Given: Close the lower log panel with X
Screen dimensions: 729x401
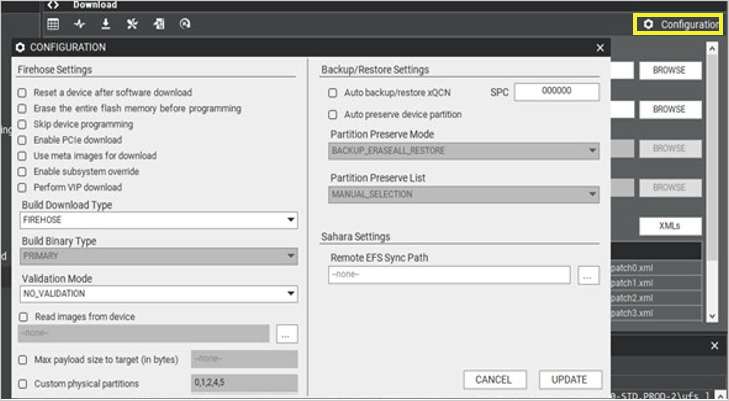Looking at the screenshot, I should coord(715,346).
